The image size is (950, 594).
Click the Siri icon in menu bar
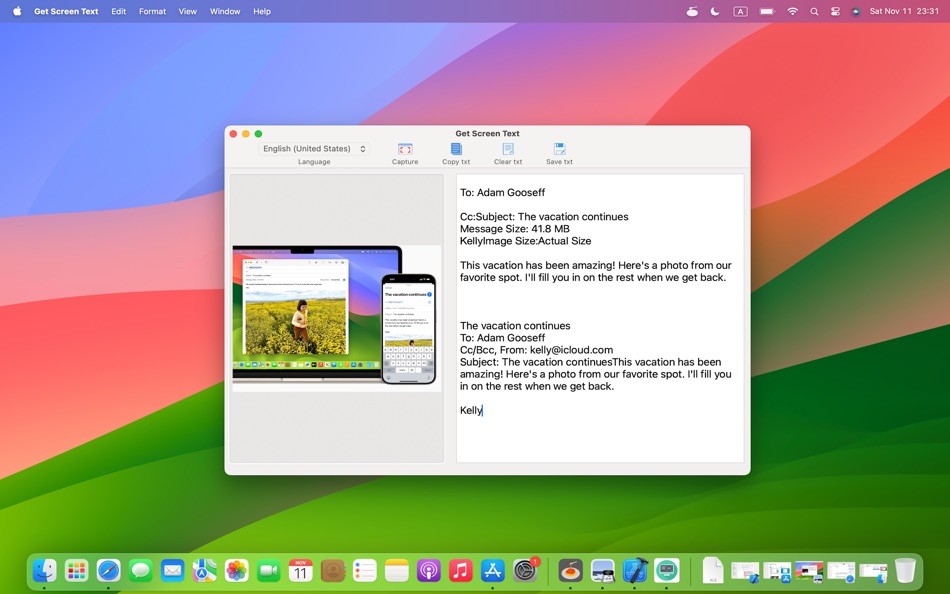pyautogui.click(x=855, y=11)
